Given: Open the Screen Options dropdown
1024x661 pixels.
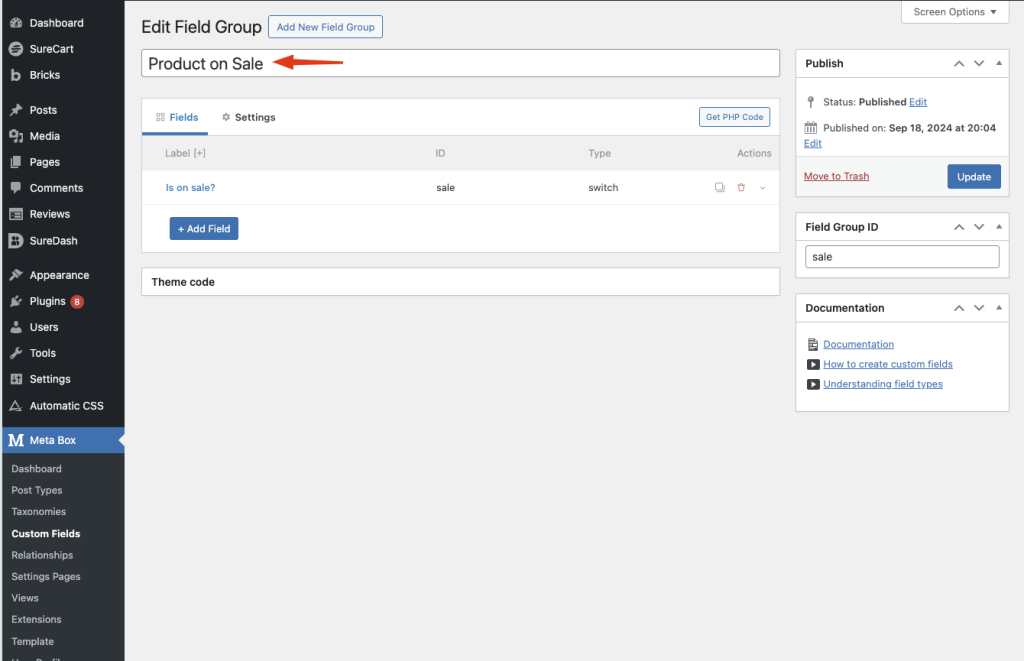Looking at the screenshot, I should coord(955,12).
